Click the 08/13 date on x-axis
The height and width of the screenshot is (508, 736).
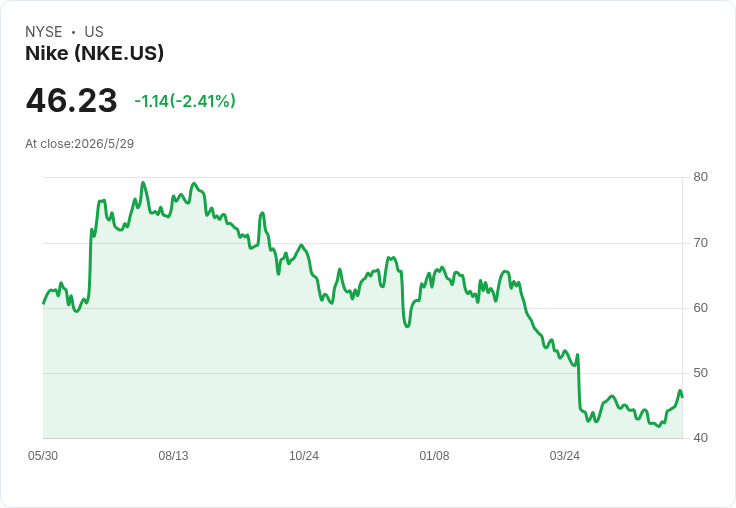coord(173,455)
